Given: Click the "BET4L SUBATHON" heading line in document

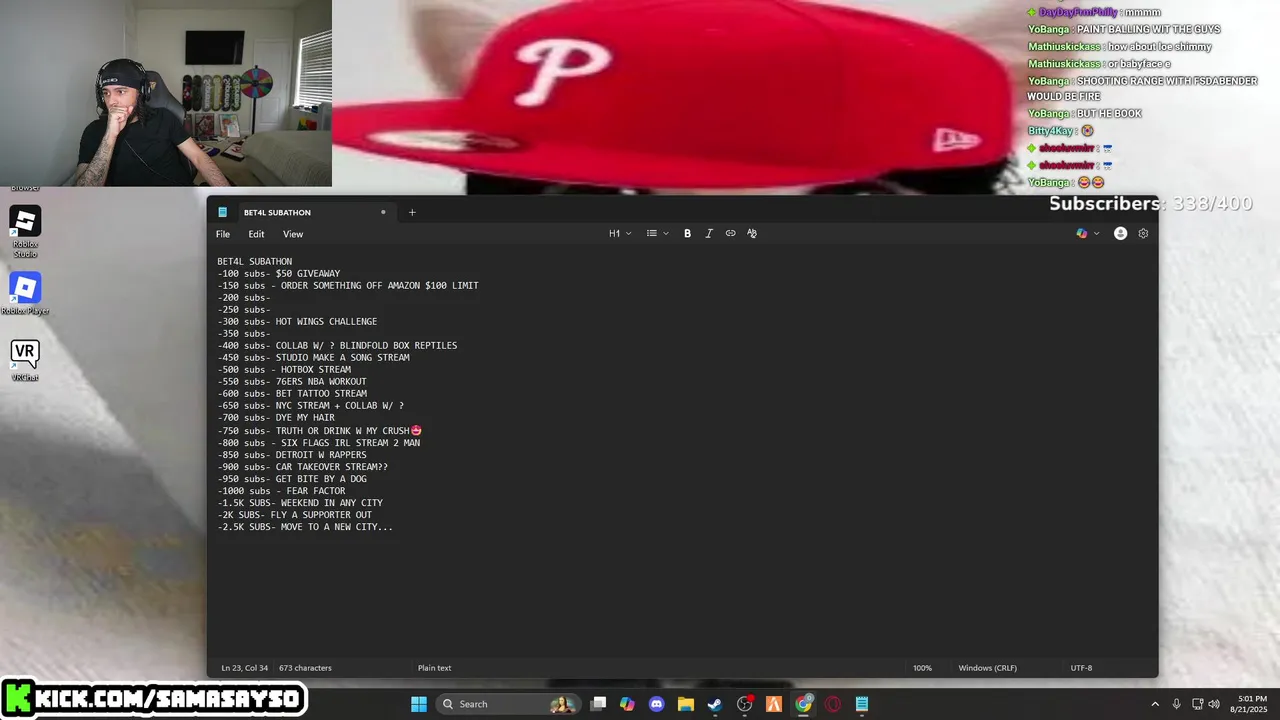Looking at the screenshot, I should [x=255, y=262].
